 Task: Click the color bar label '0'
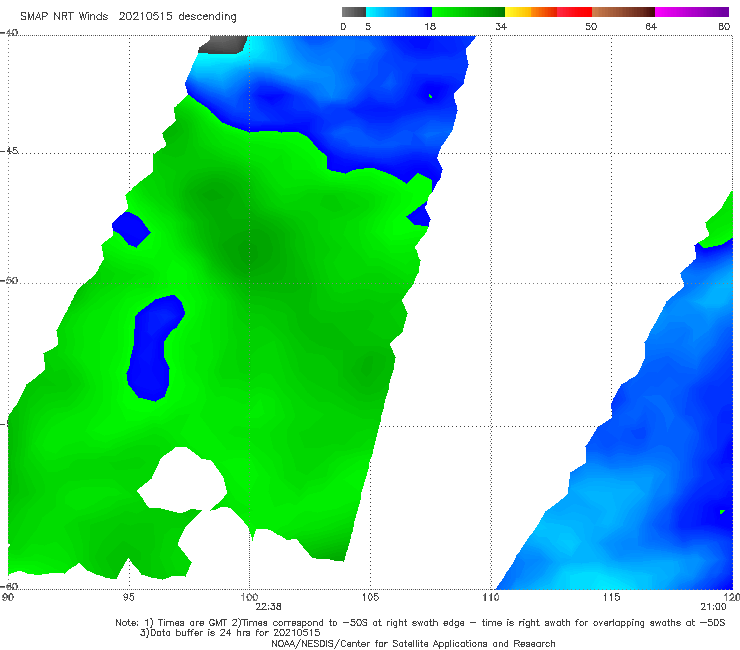coord(343,26)
